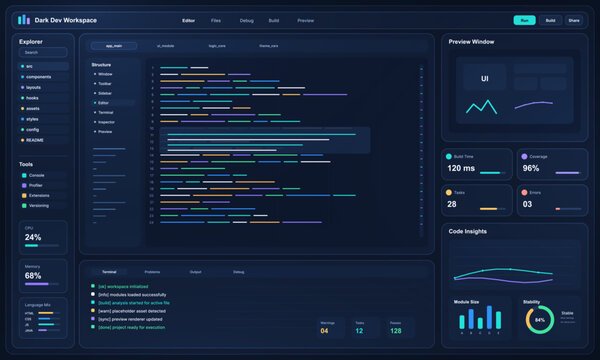Open the Preview top navigation item
The image size is (600, 360).
point(305,20)
